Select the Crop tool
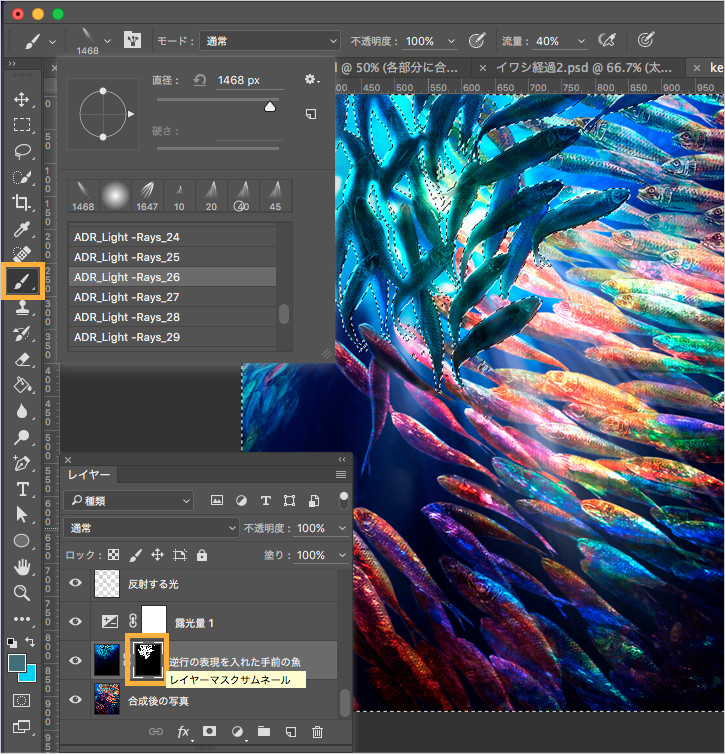Image resolution: width=725 pixels, height=754 pixels. 21,202
